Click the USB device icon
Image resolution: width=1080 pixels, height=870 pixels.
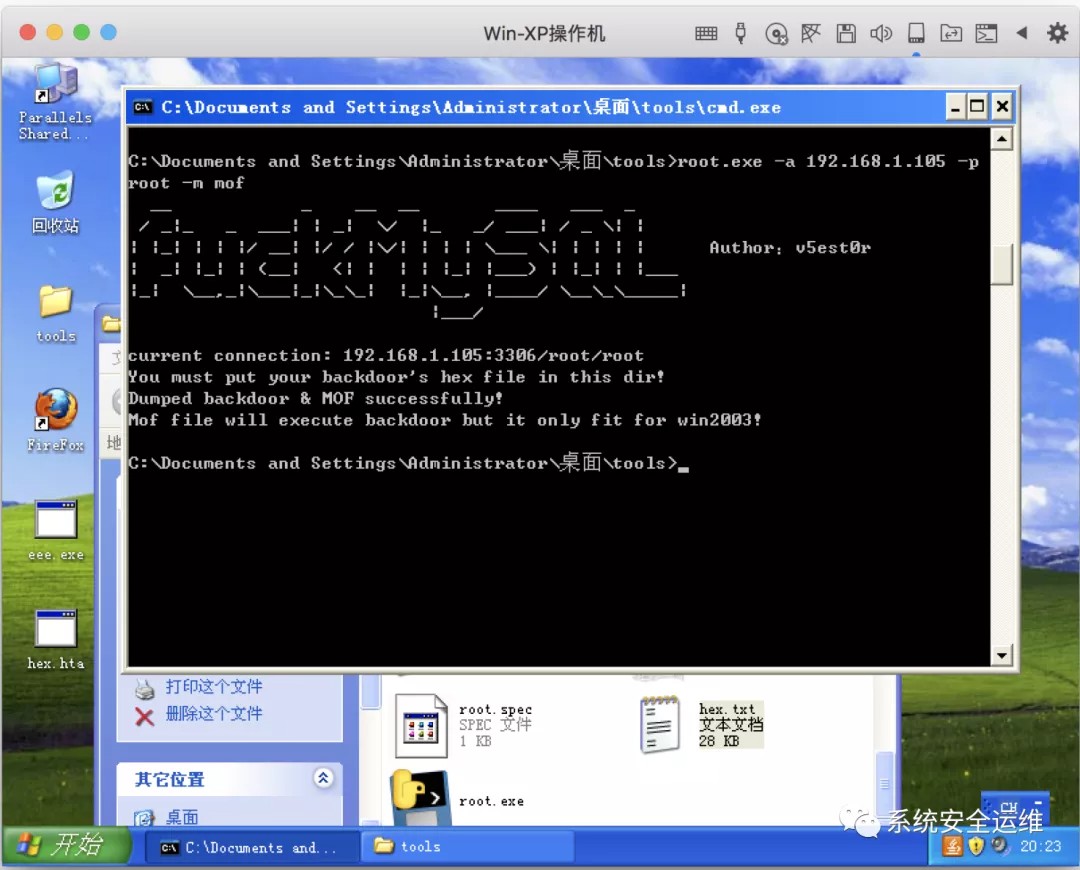(740, 33)
